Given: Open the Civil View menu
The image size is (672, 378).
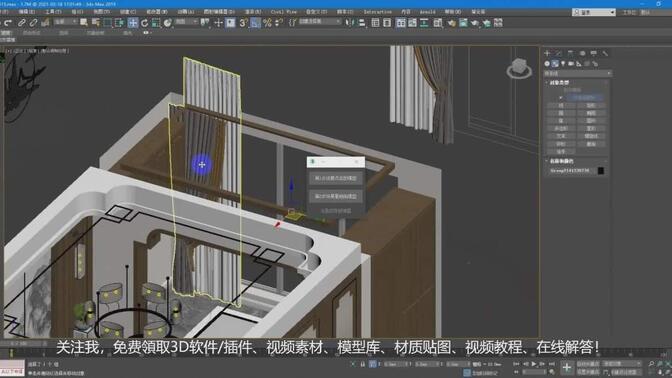Looking at the screenshot, I should click(x=283, y=12).
